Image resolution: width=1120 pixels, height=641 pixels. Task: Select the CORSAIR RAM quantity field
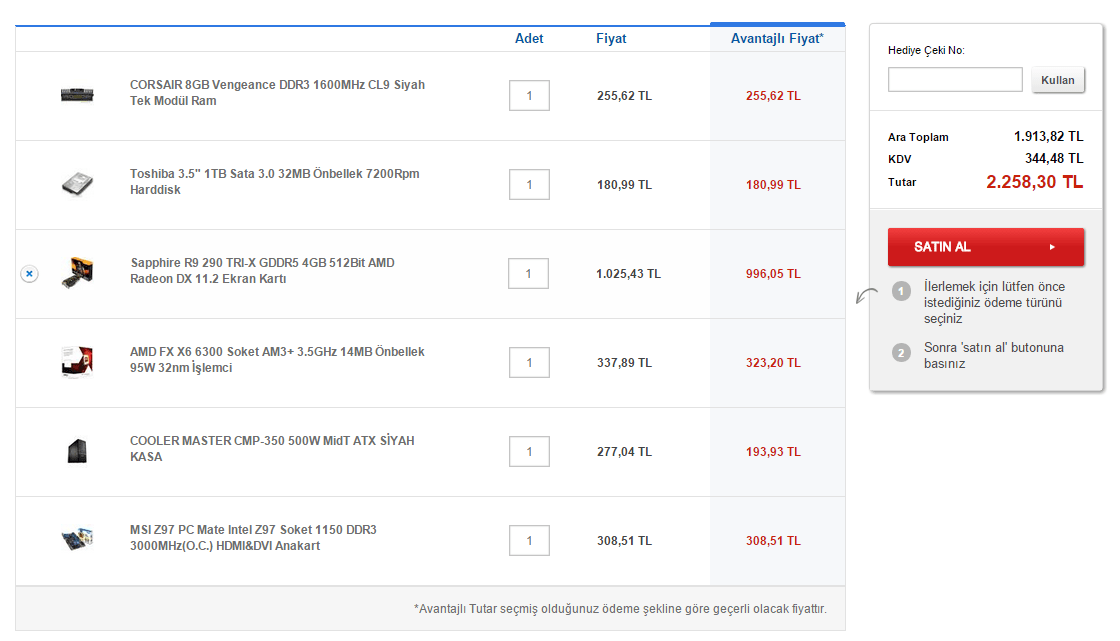529,96
